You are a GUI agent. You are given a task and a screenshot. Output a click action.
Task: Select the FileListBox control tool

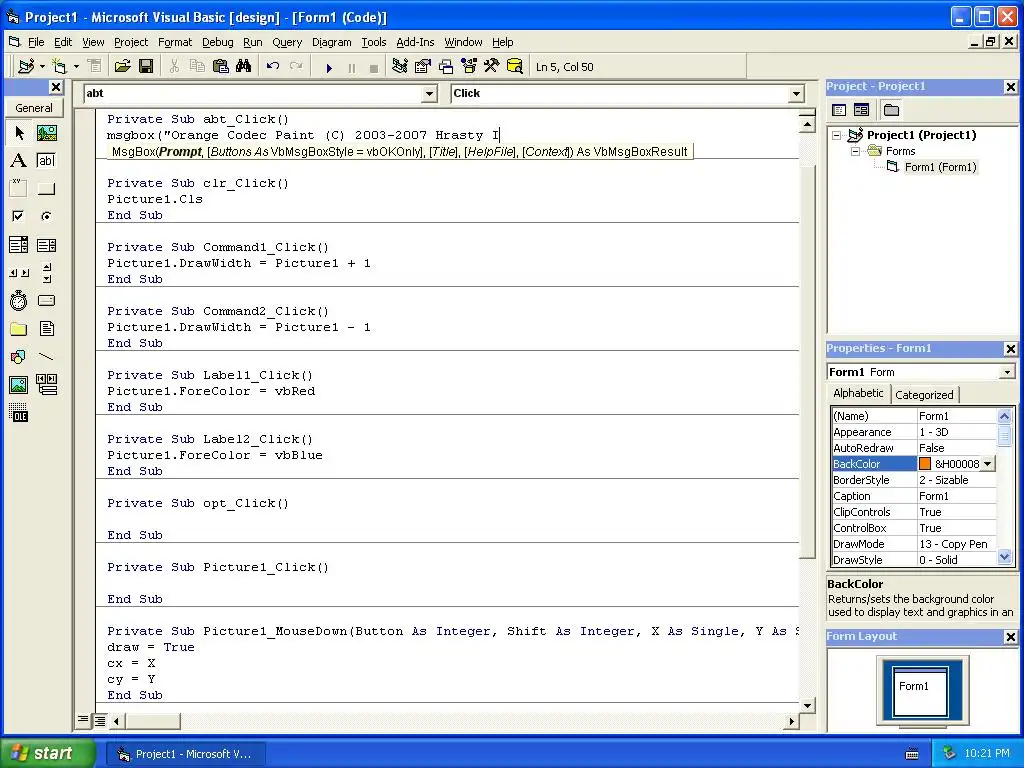tap(46, 328)
